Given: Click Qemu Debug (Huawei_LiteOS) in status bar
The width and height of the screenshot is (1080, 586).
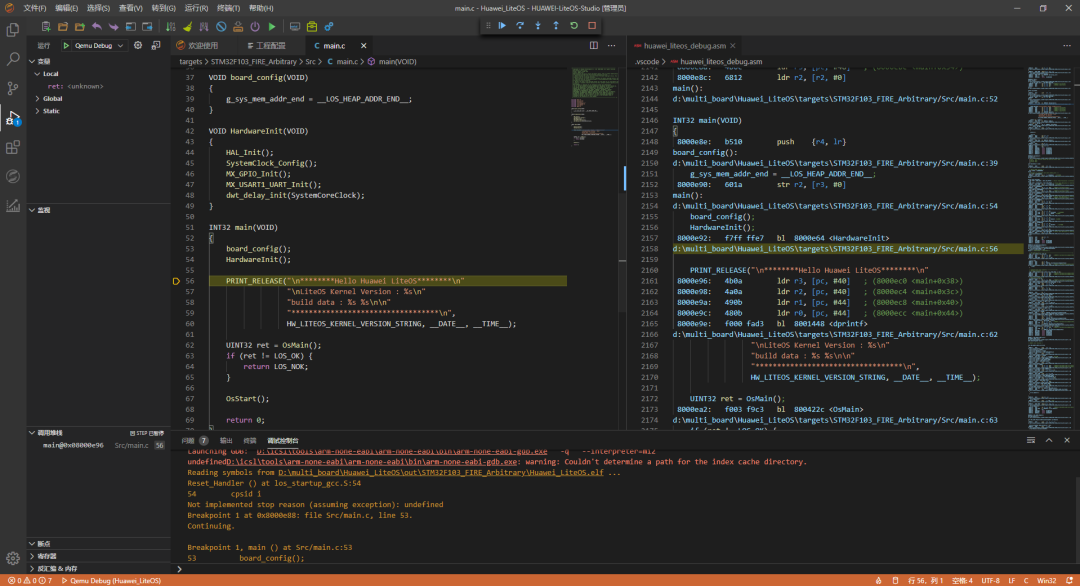Looking at the screenshot, I should pyautogui.click(x=114, y=580).
